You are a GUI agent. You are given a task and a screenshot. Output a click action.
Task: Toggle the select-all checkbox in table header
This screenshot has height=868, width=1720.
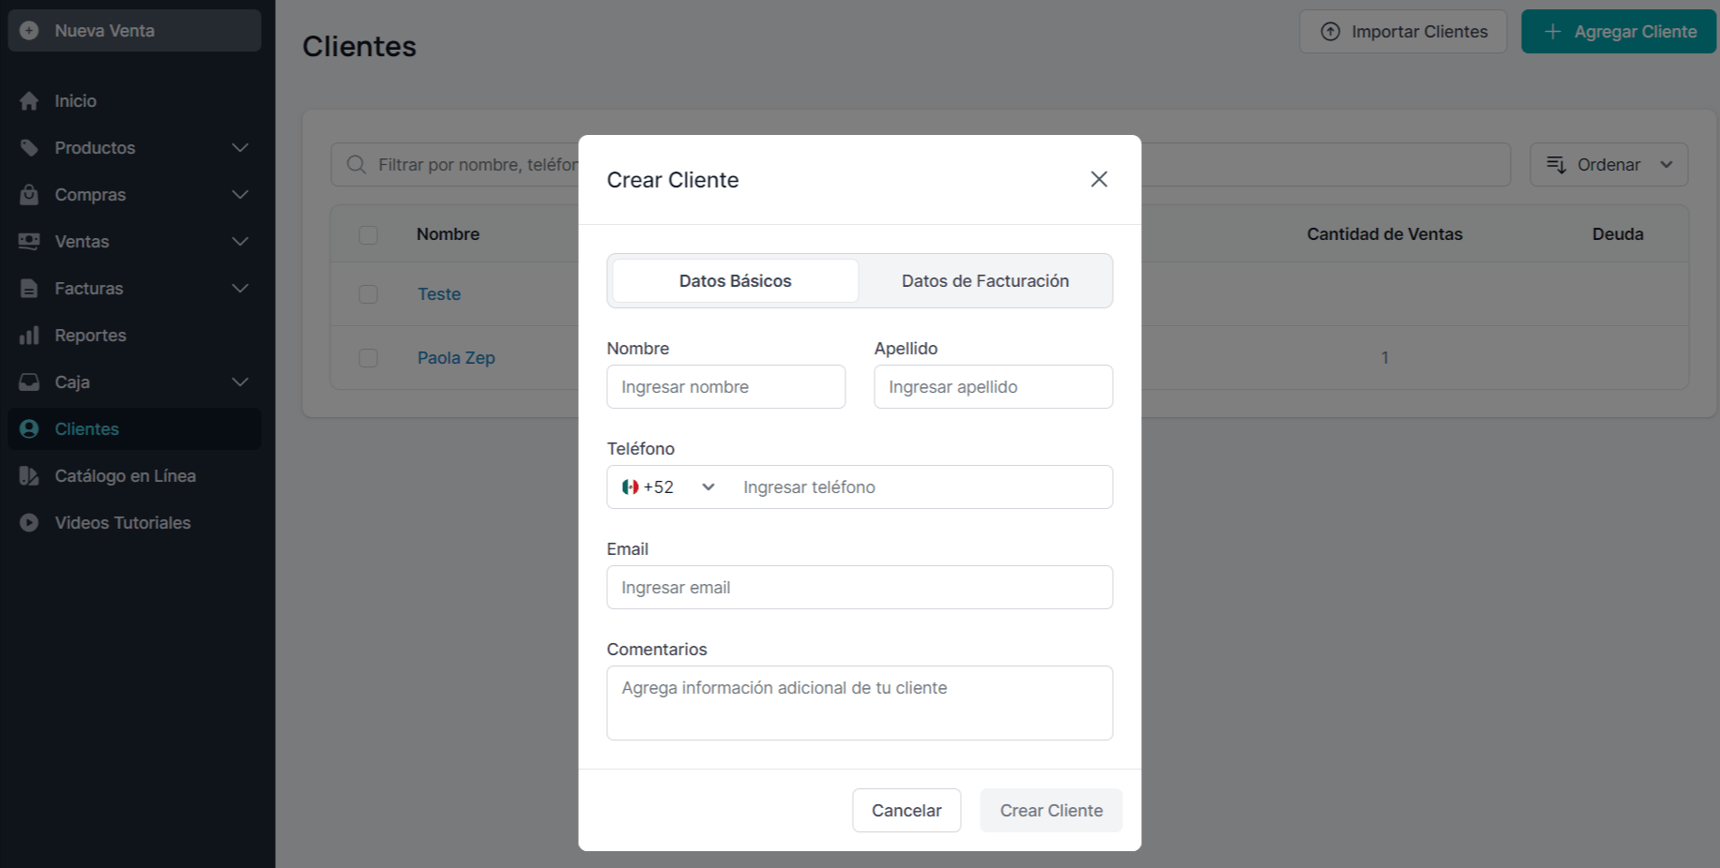click(368, 235)
